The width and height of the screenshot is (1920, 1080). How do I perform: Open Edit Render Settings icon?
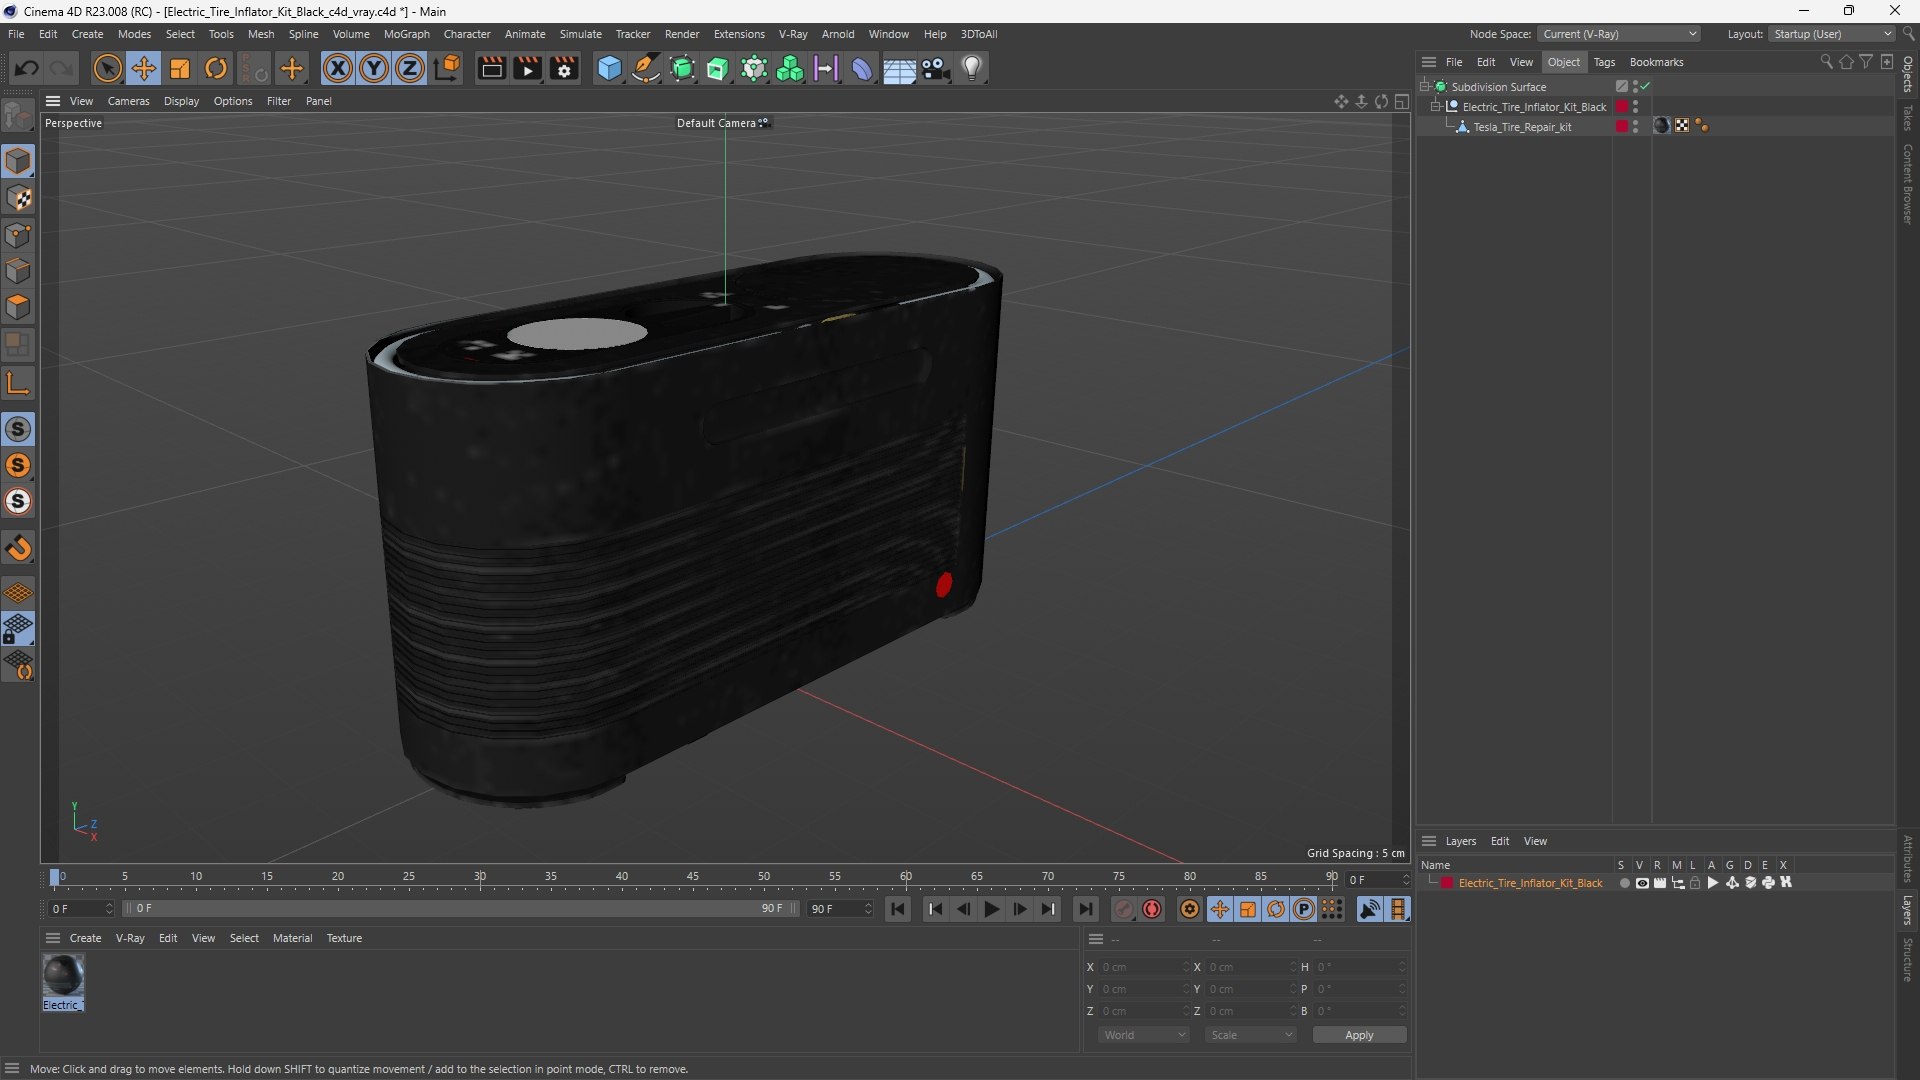tap(564, 68)
